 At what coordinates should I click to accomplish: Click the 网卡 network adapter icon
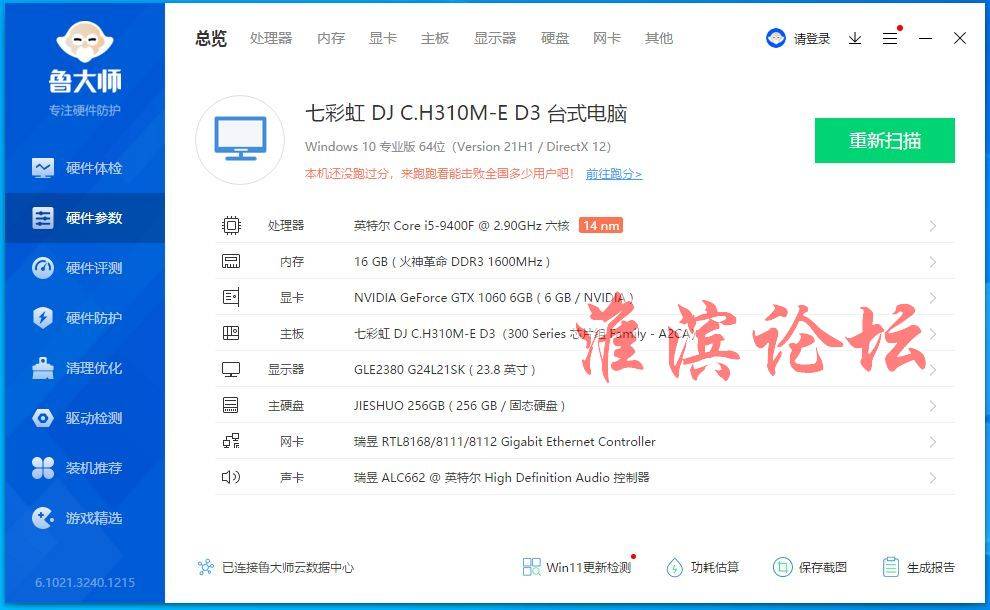pos(231,441)
